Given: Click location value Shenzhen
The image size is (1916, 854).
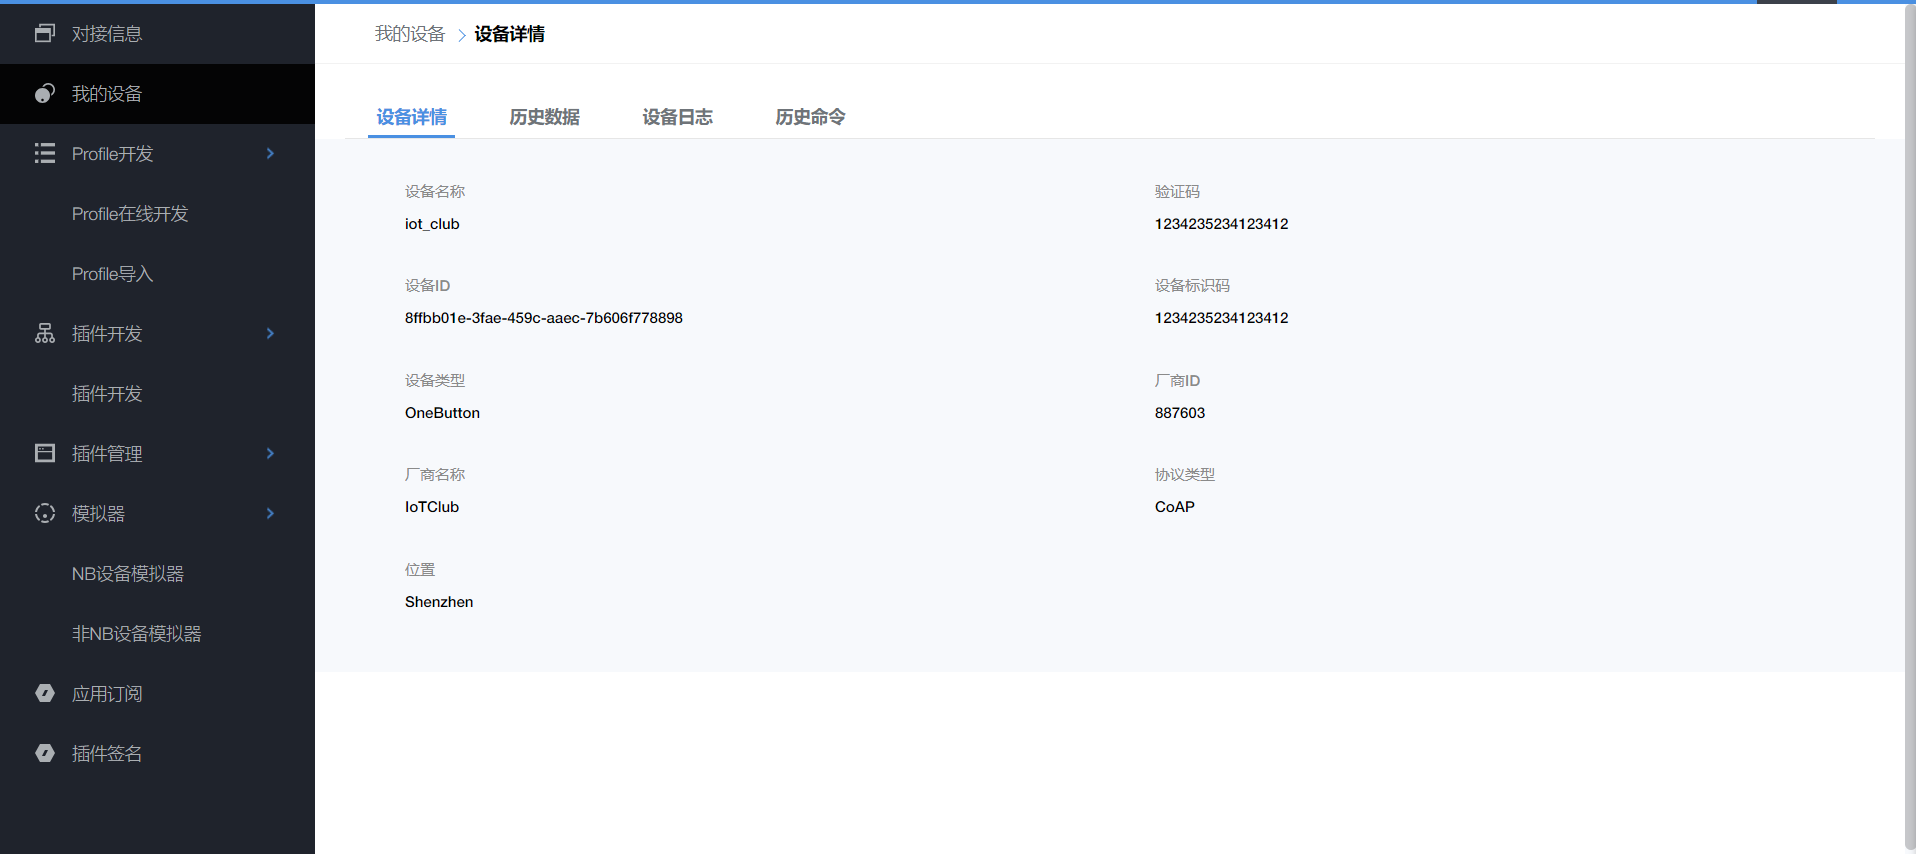Looking at the screenshot, I should point(439,602).
